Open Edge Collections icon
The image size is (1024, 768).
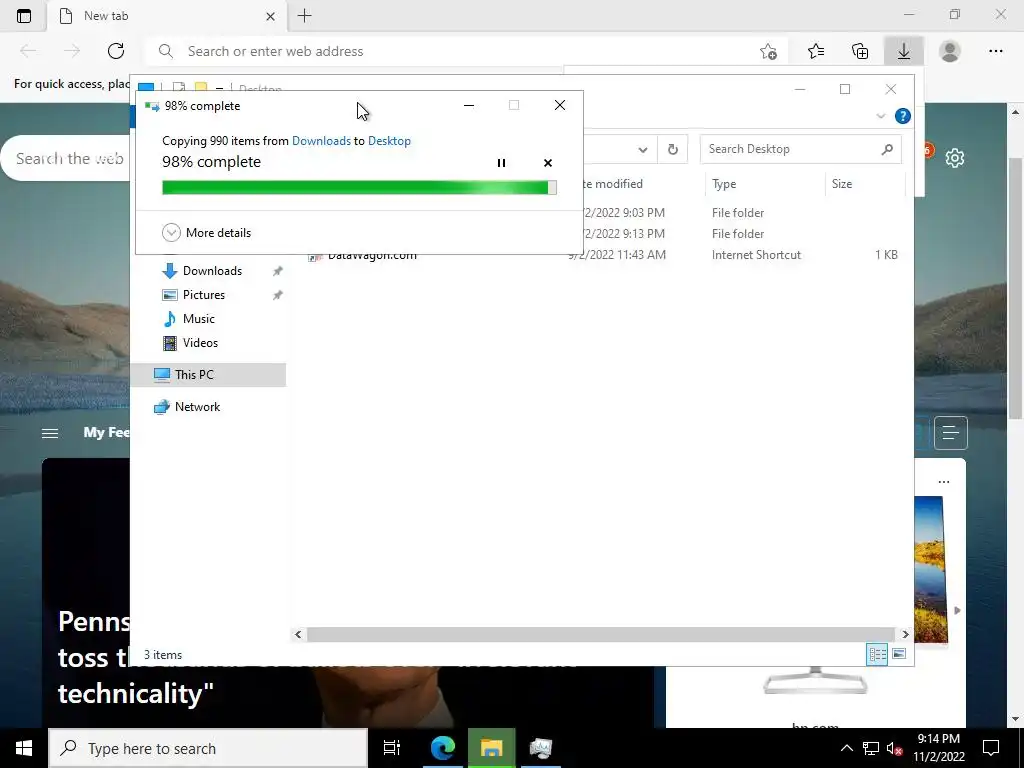coord(860,51)
